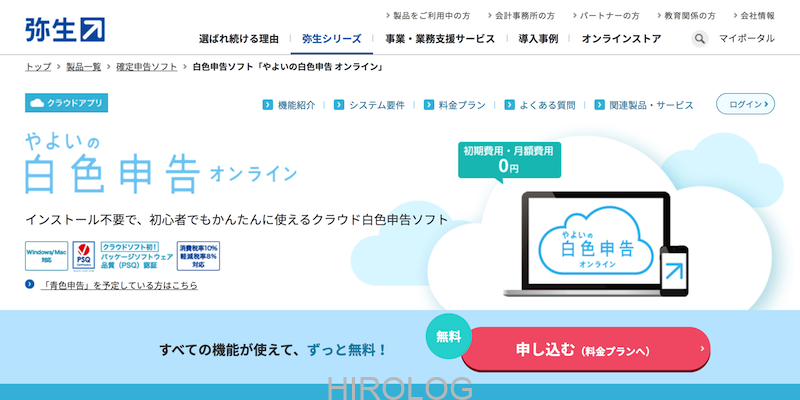Go to 製品一覧 breadcrumb
The image size is (800, 400).
[x=84, y=67]
